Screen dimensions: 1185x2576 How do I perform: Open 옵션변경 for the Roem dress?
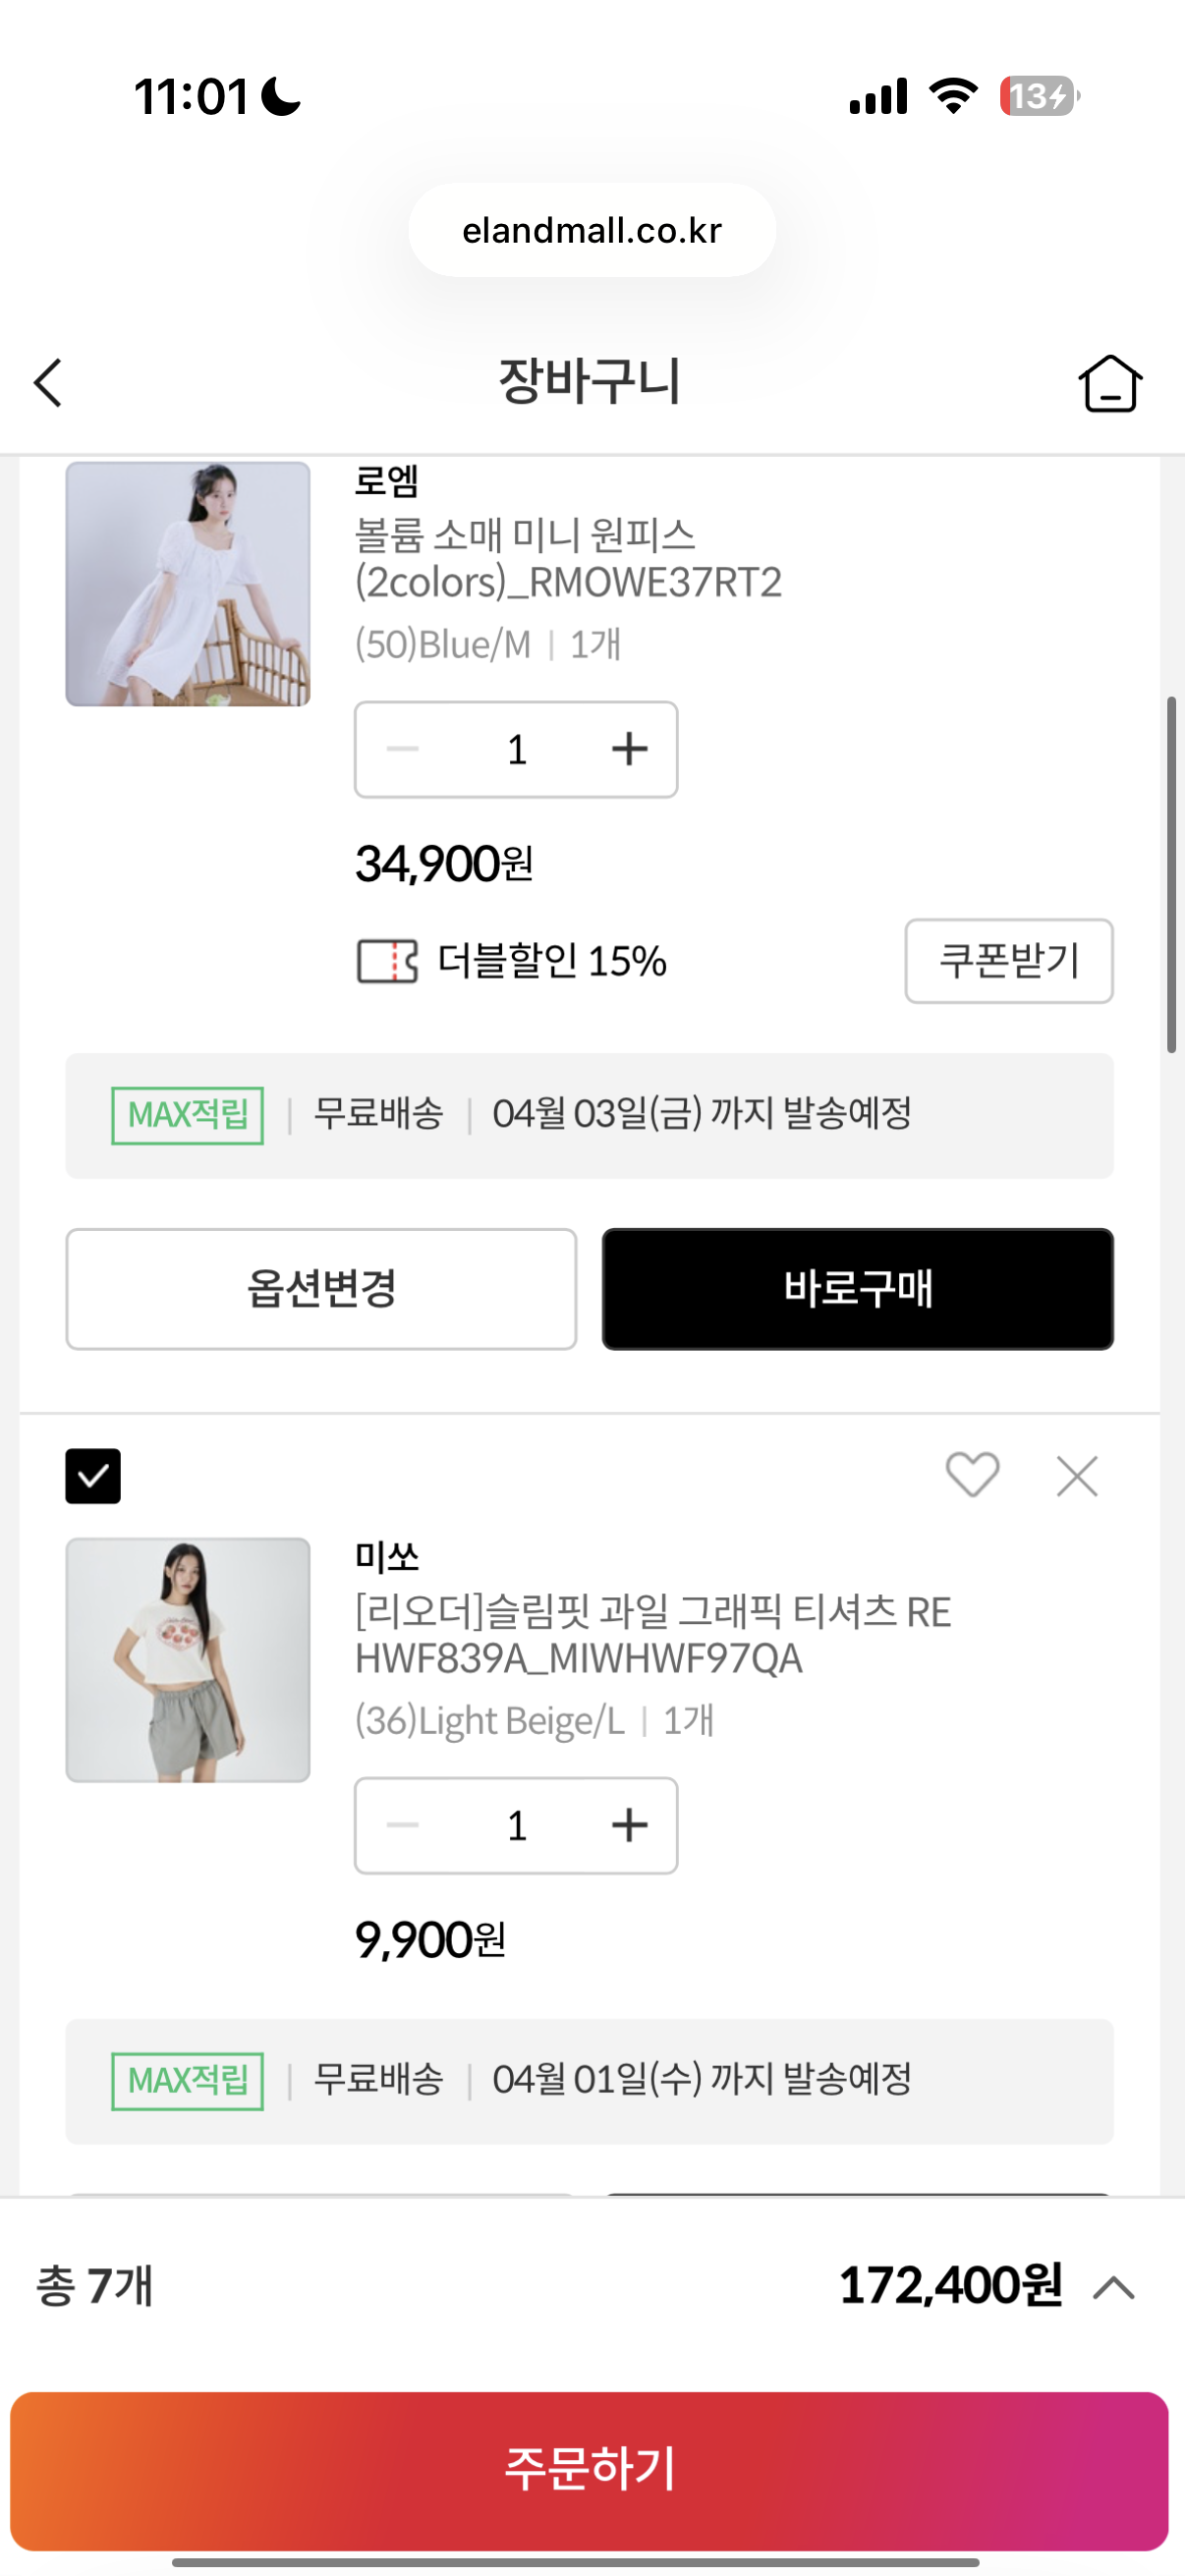coord(321,1289)
